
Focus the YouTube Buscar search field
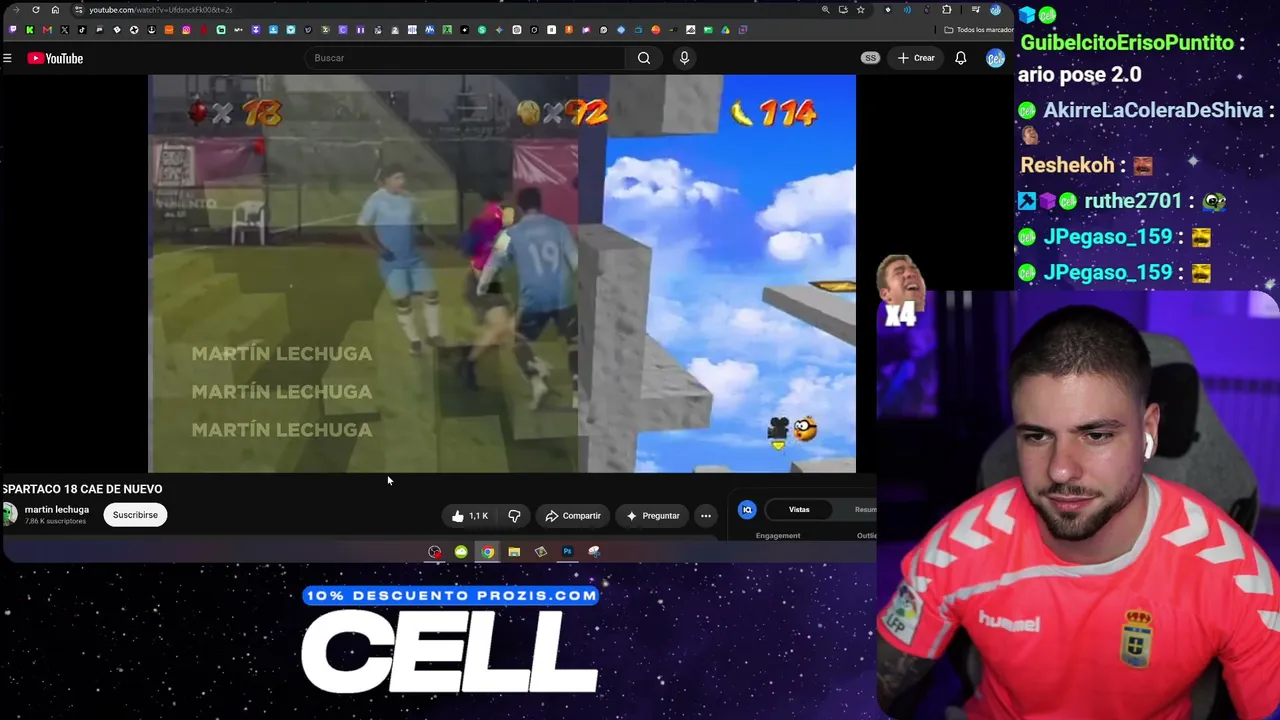click(466, 58)
